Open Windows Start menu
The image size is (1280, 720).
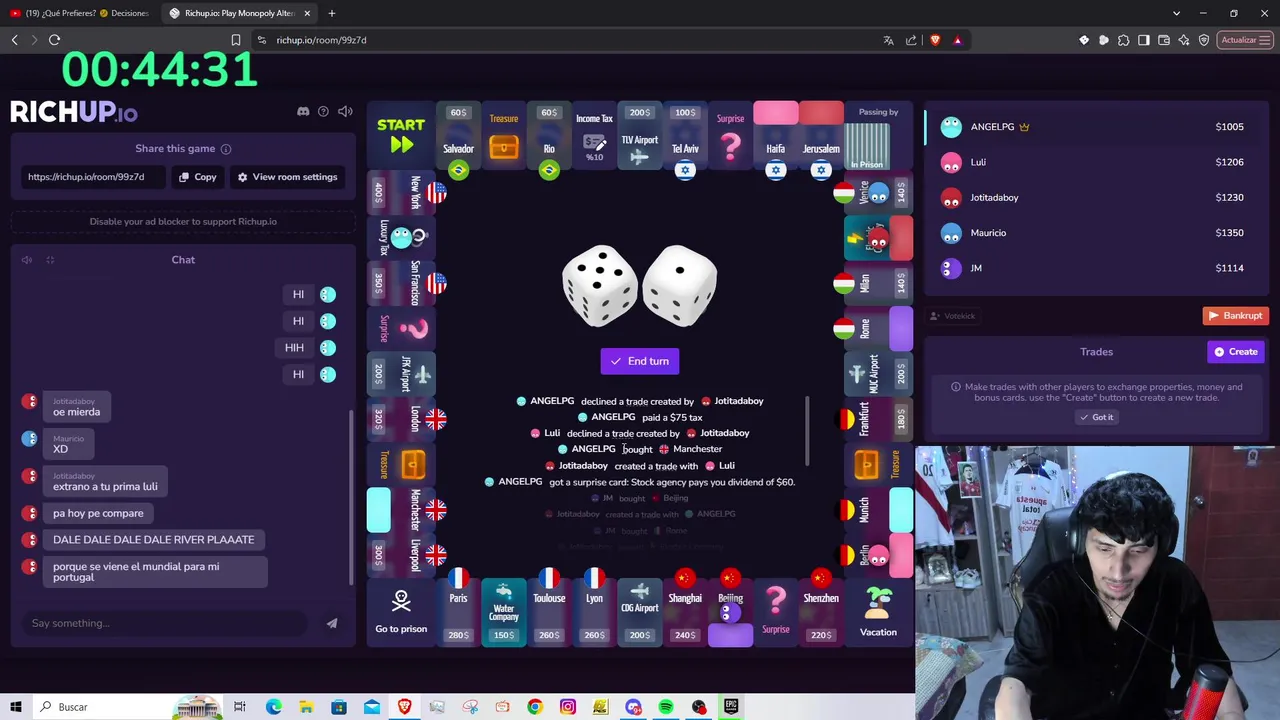point(16,707)
